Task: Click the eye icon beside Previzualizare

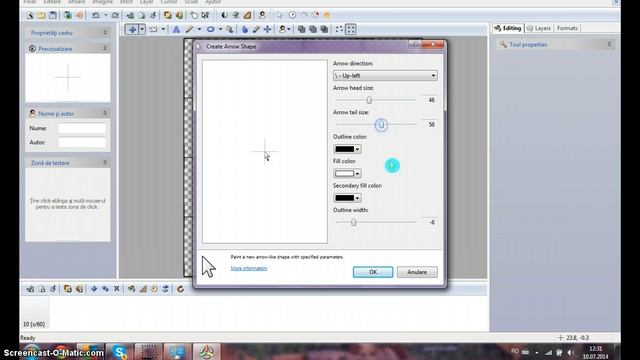Action: (32, 49)
